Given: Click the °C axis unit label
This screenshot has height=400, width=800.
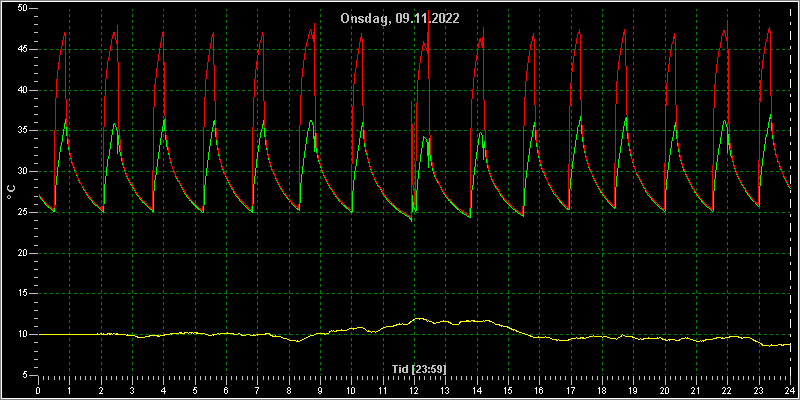Looking at the screenshot, I should [x=11, y=192].
